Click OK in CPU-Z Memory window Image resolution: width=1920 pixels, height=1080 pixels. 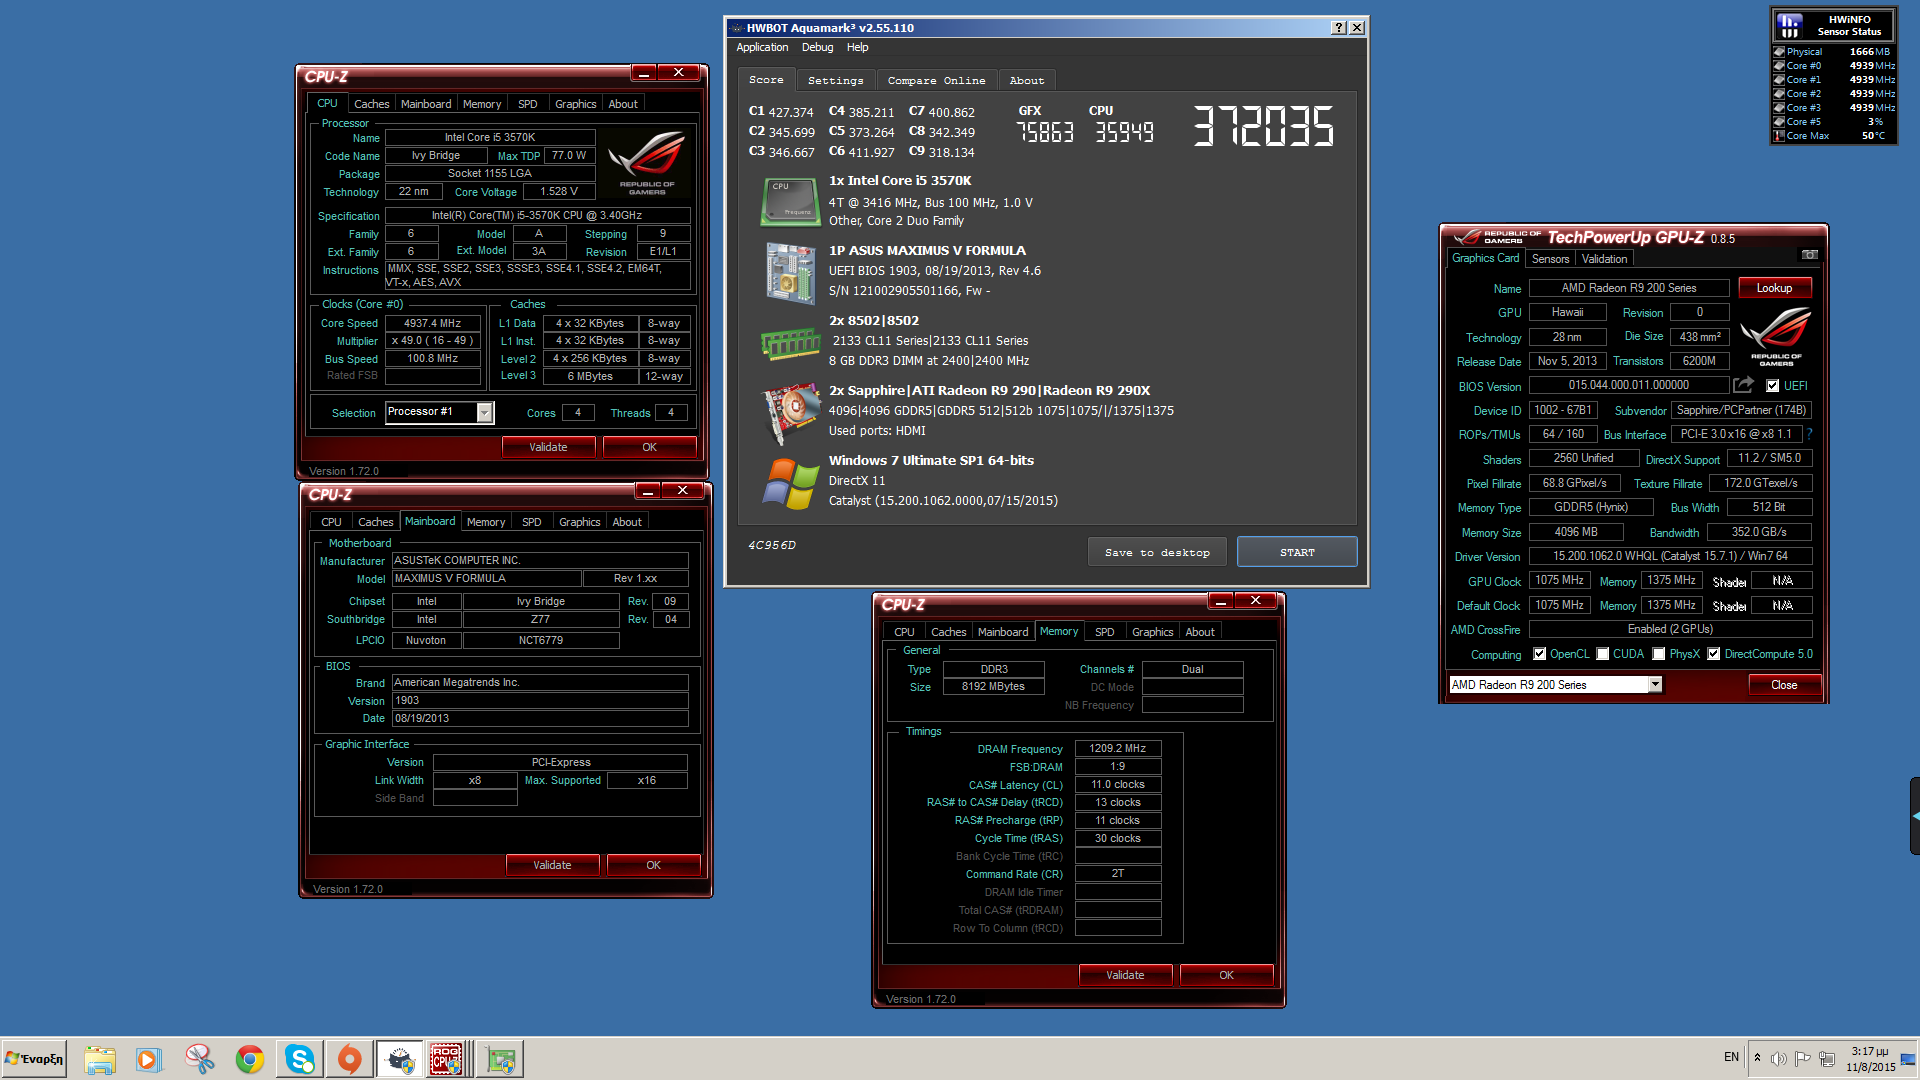pyautogui.click(x=1226, y=975)
